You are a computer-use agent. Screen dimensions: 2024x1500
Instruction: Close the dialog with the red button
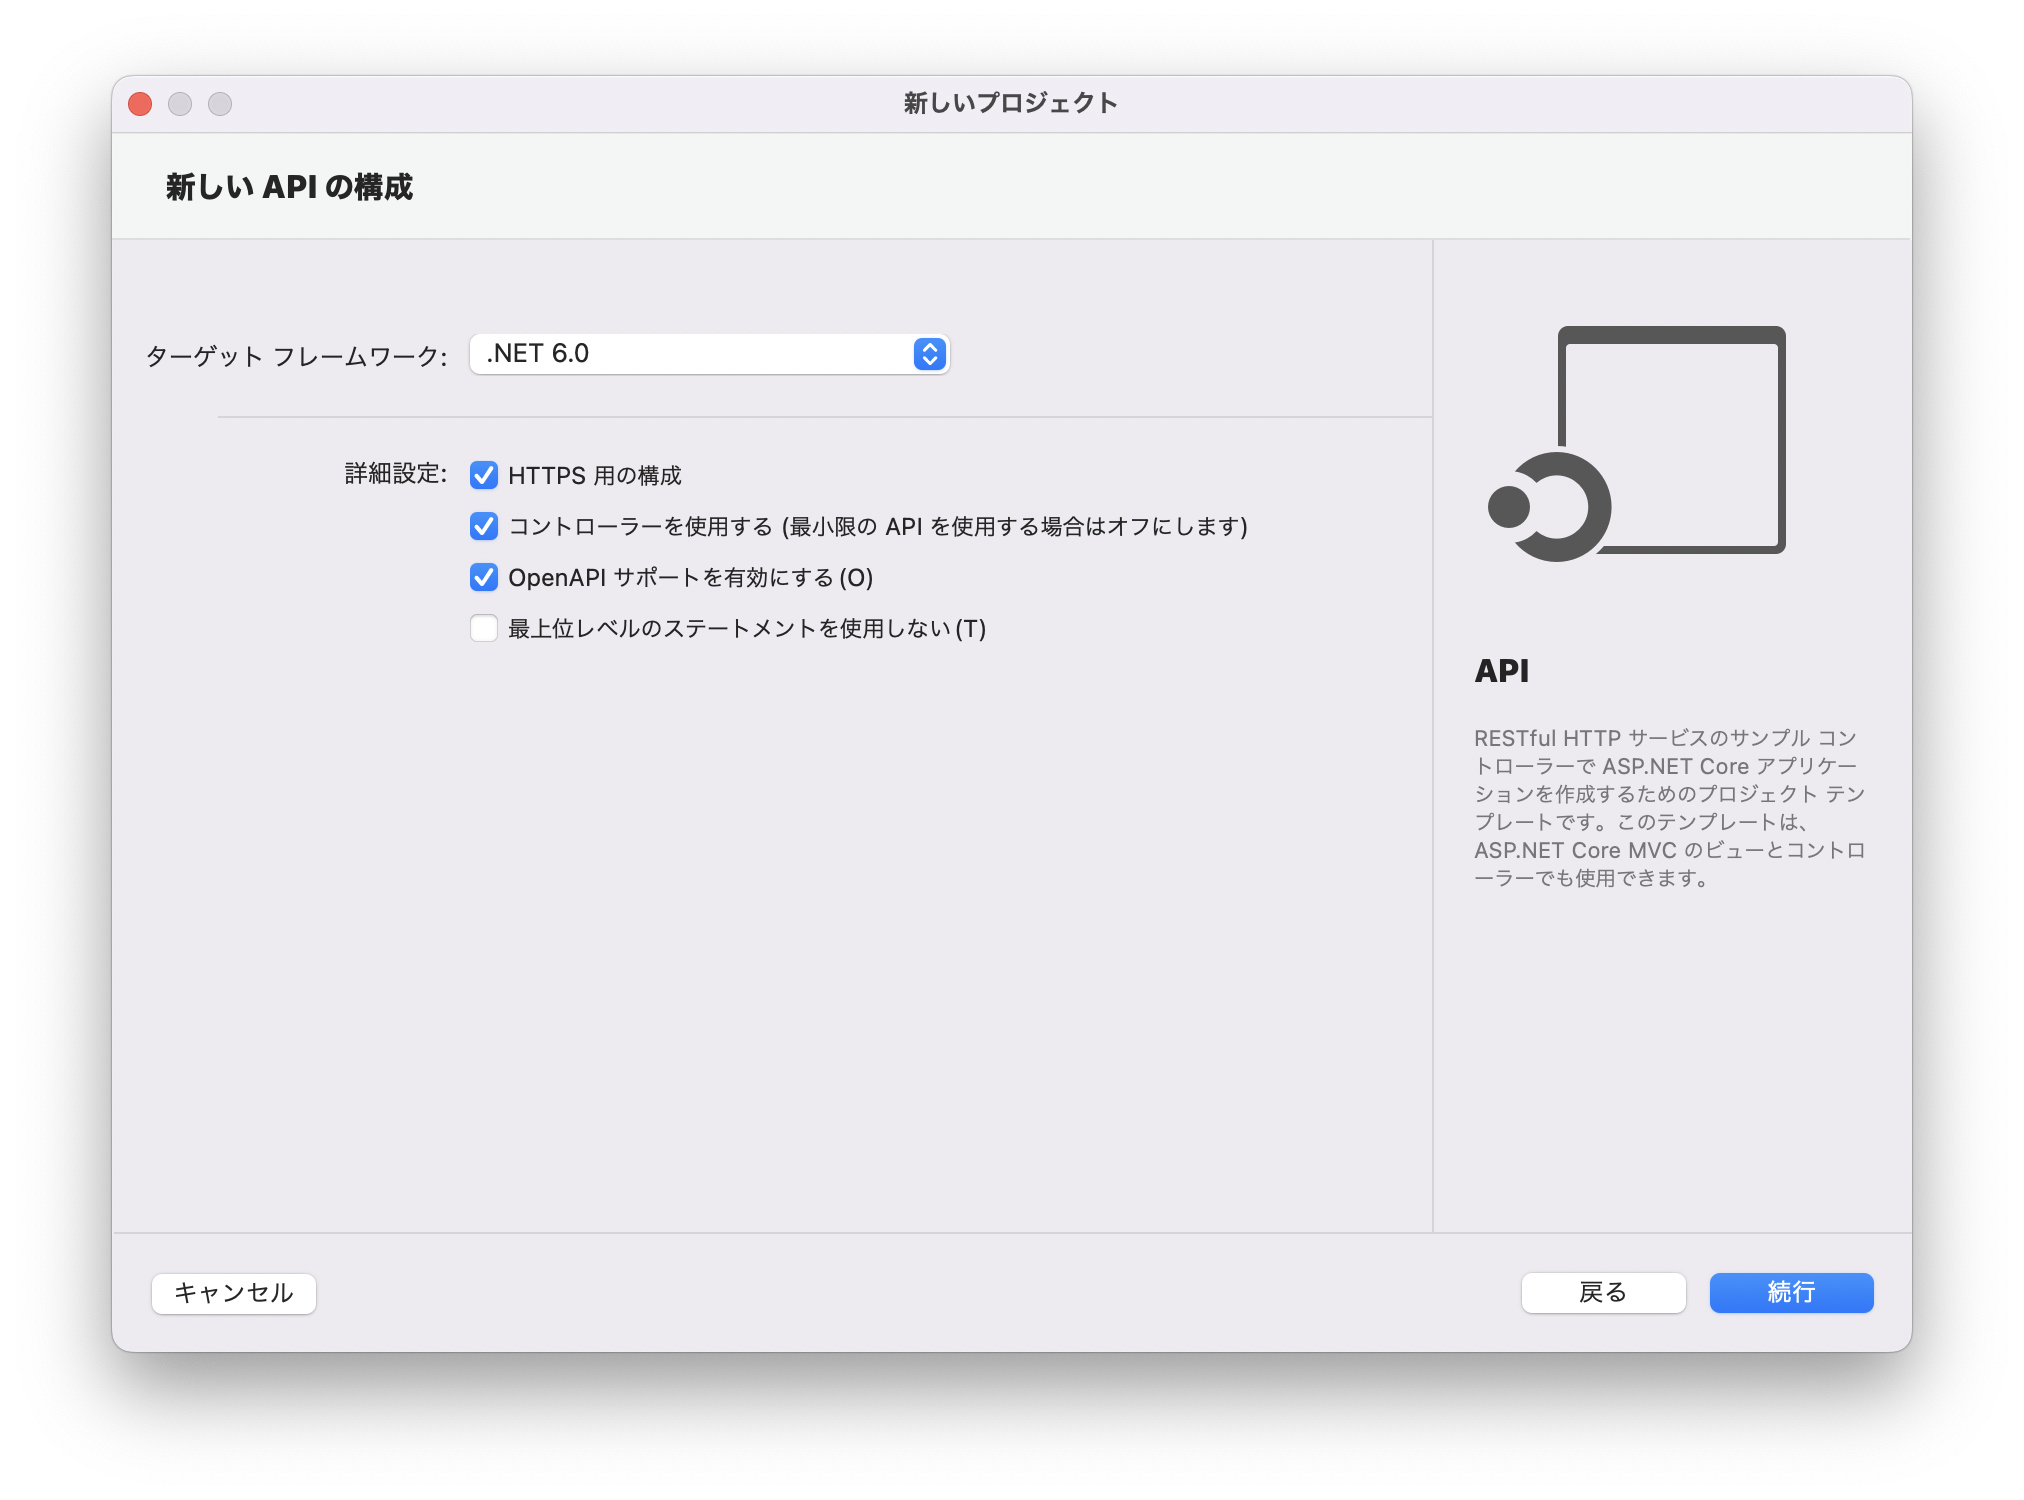point(140,104)
